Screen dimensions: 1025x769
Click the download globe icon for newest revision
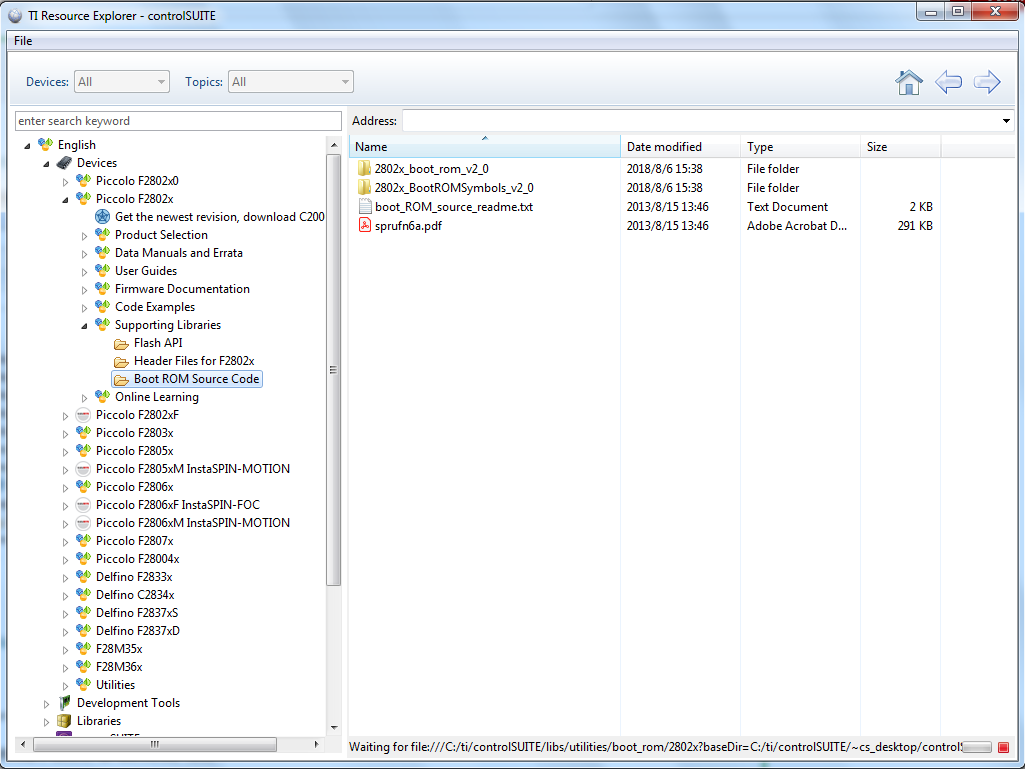click(x=103, y=216)
